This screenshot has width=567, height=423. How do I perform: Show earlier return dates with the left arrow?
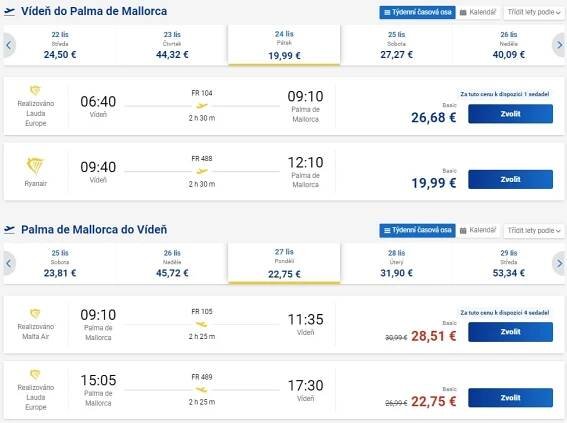tap(9, 264)
